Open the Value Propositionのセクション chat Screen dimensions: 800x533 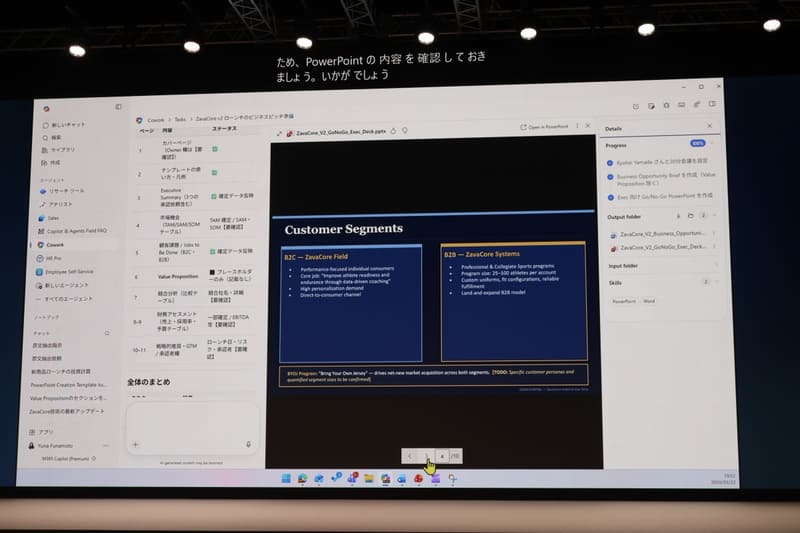(68, 398)
